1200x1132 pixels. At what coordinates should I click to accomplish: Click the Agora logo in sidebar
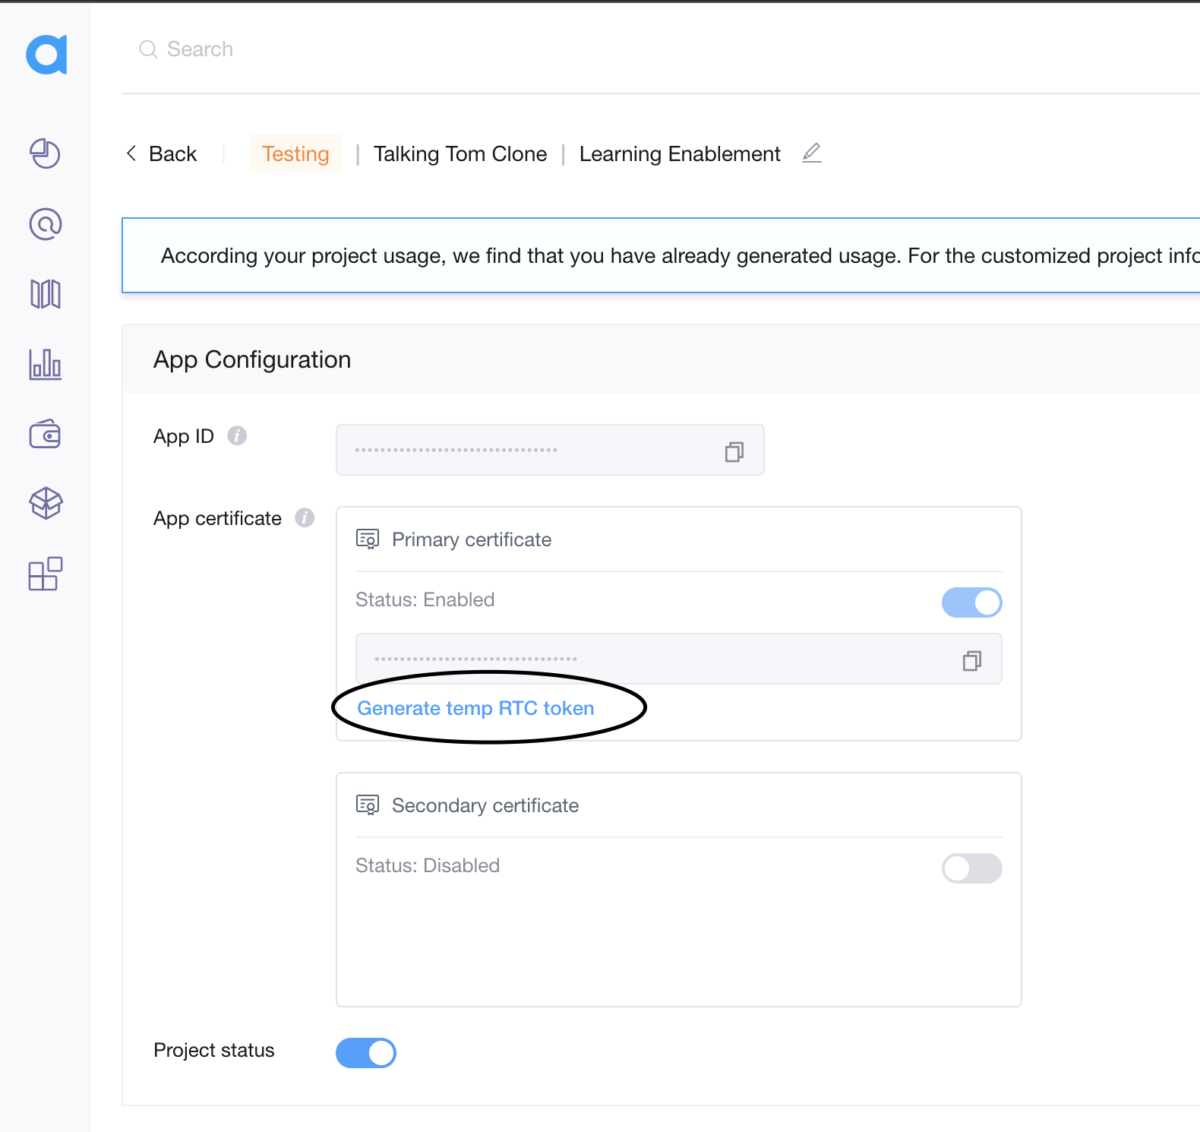point(46,54)
